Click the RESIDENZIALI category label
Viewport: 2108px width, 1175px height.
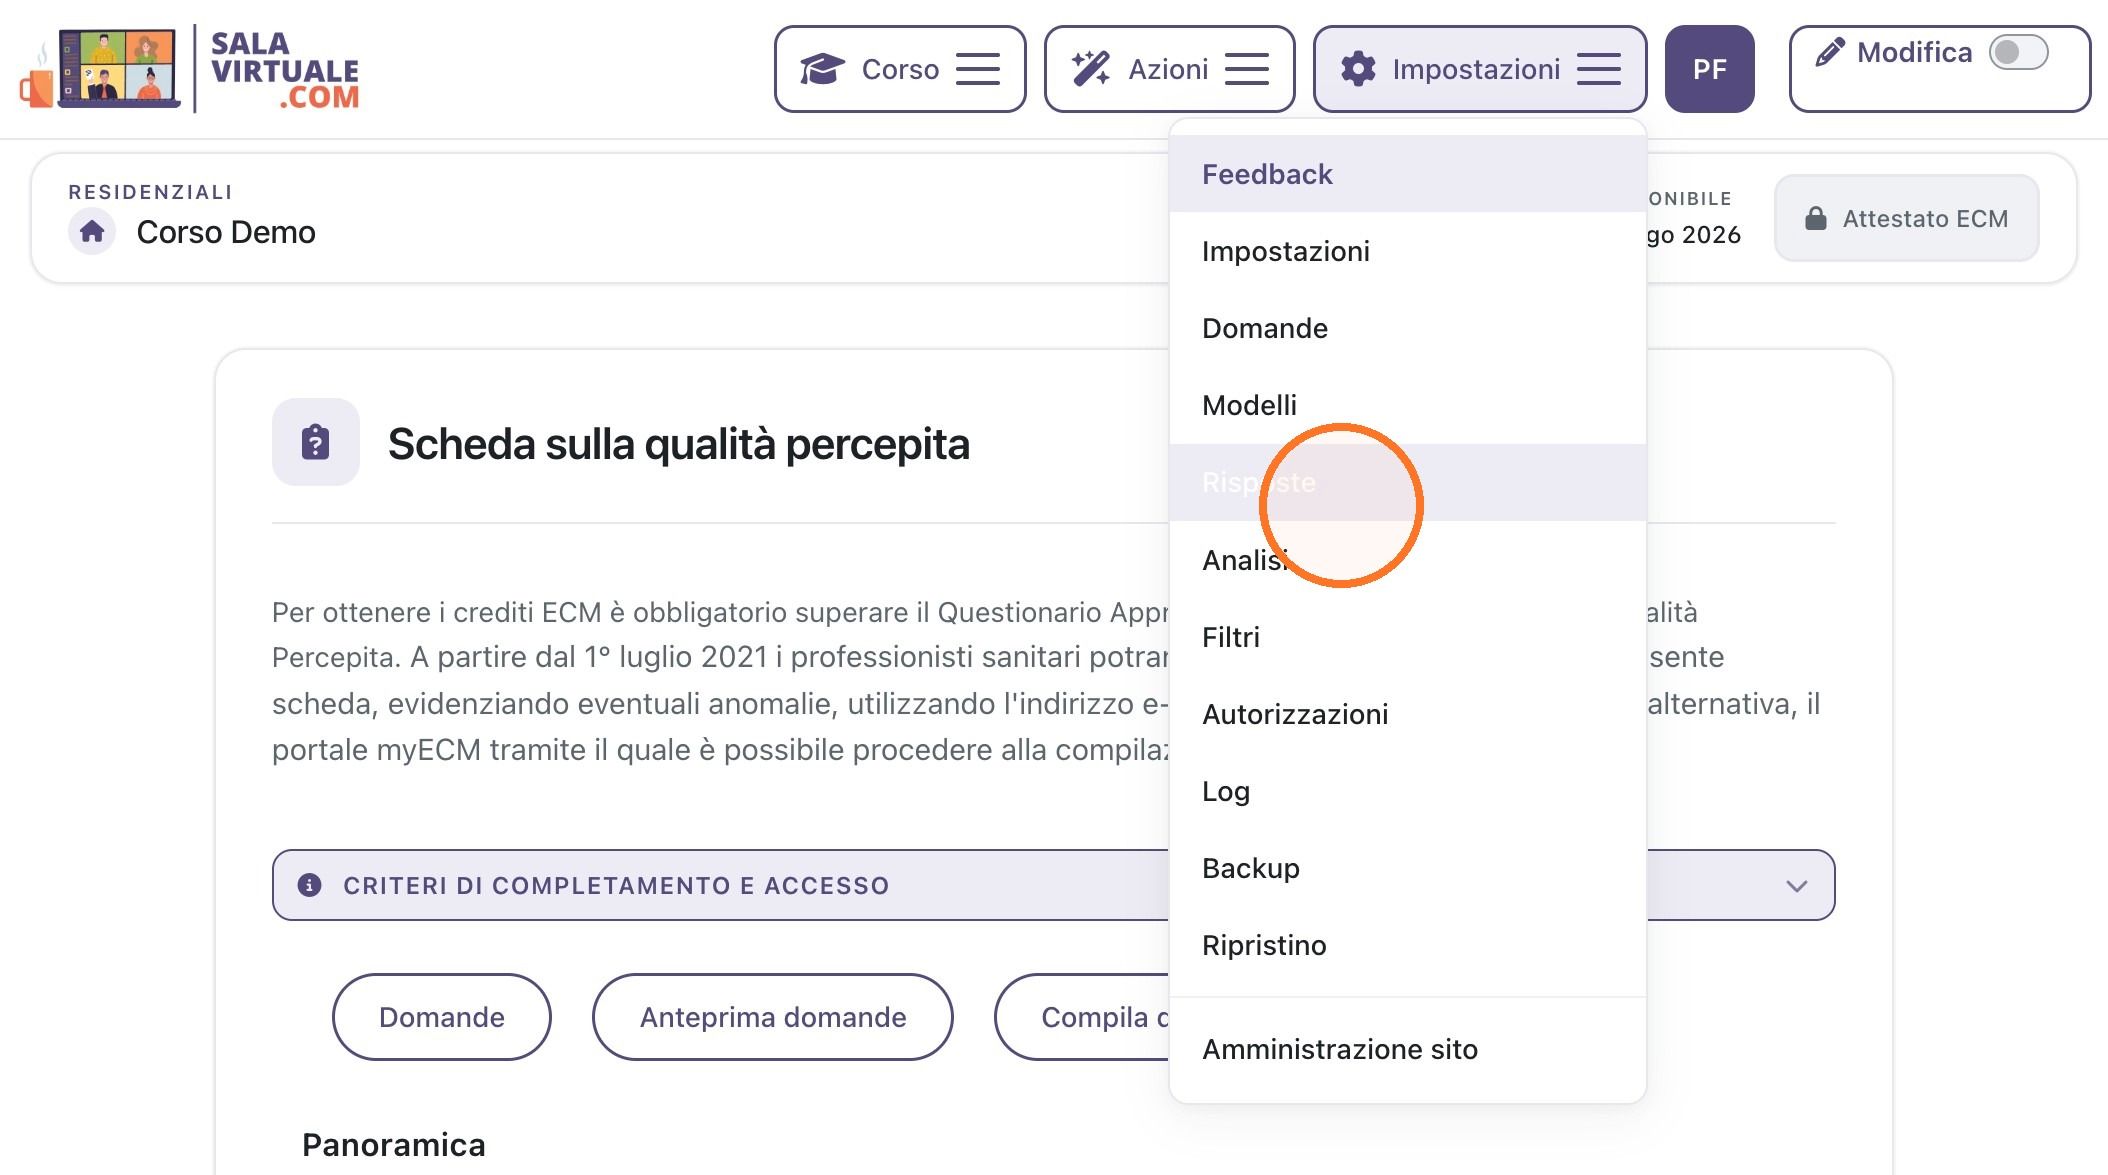click(x=150, y=191)
